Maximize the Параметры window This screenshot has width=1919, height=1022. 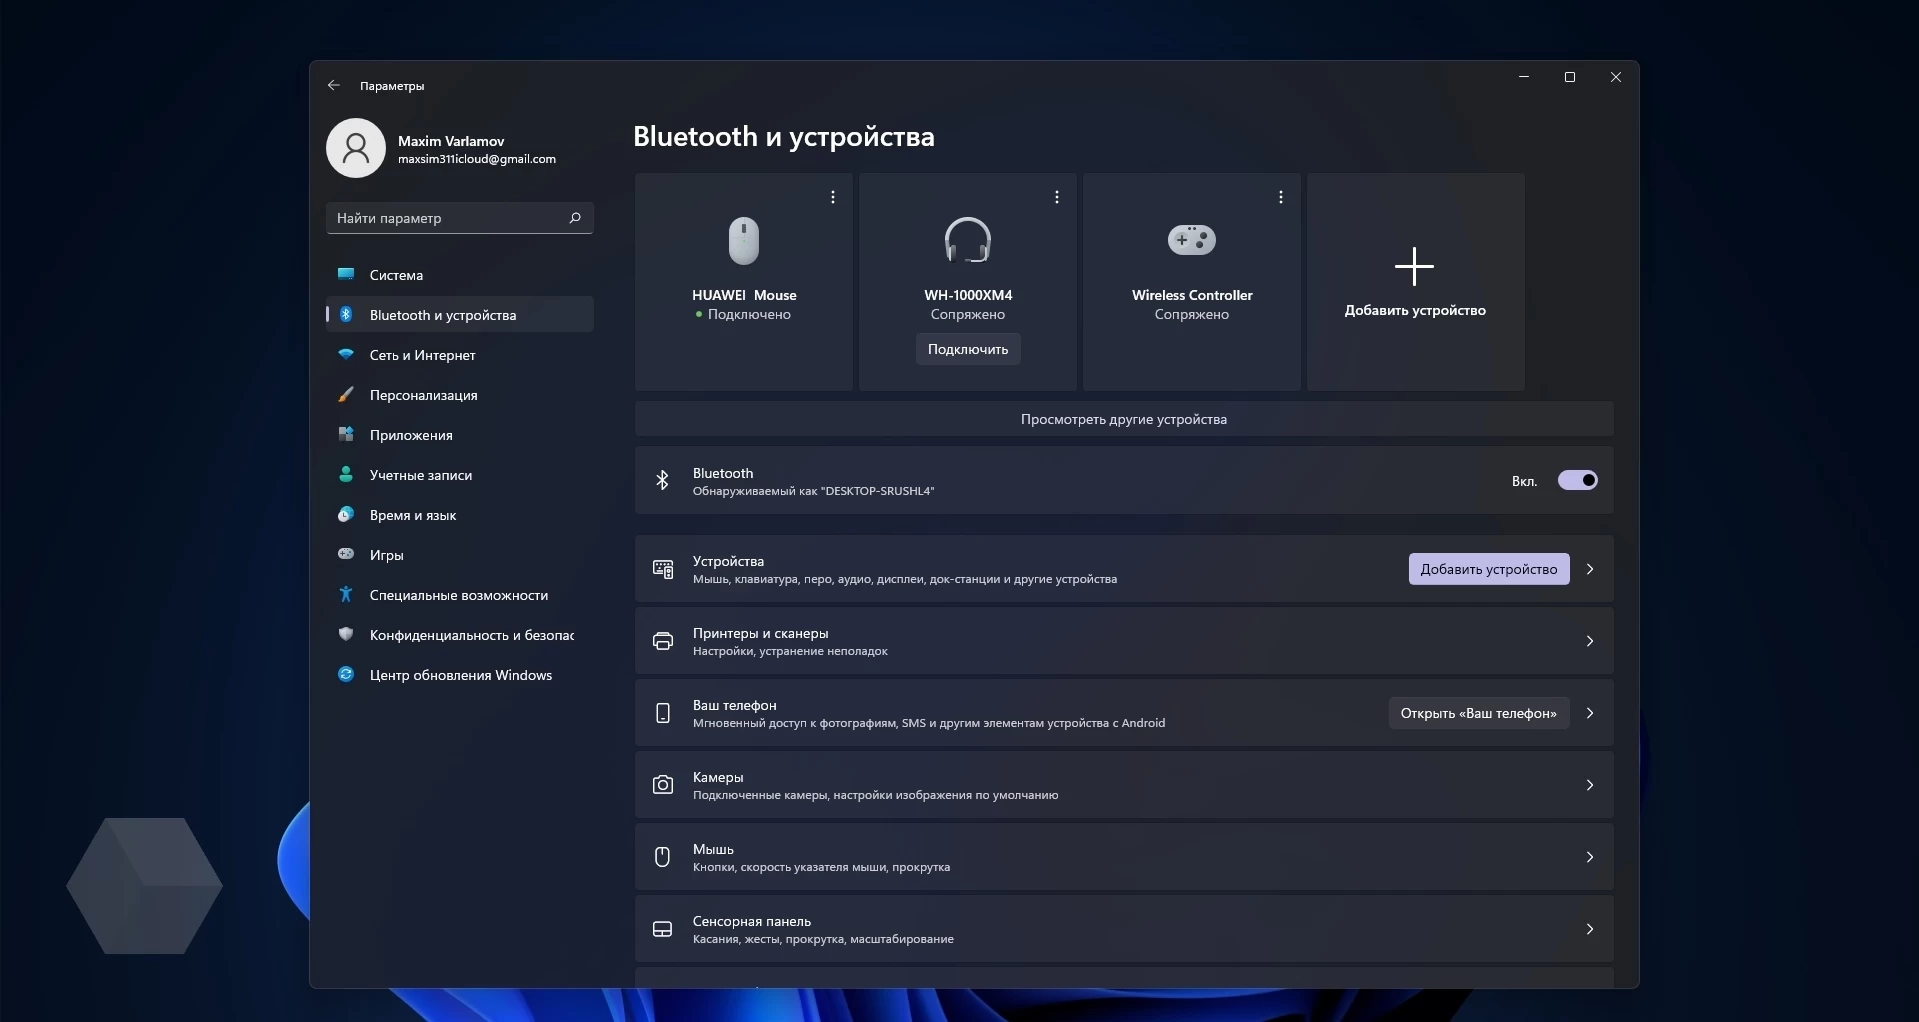pyautogui.click(x=1570, y=77)
